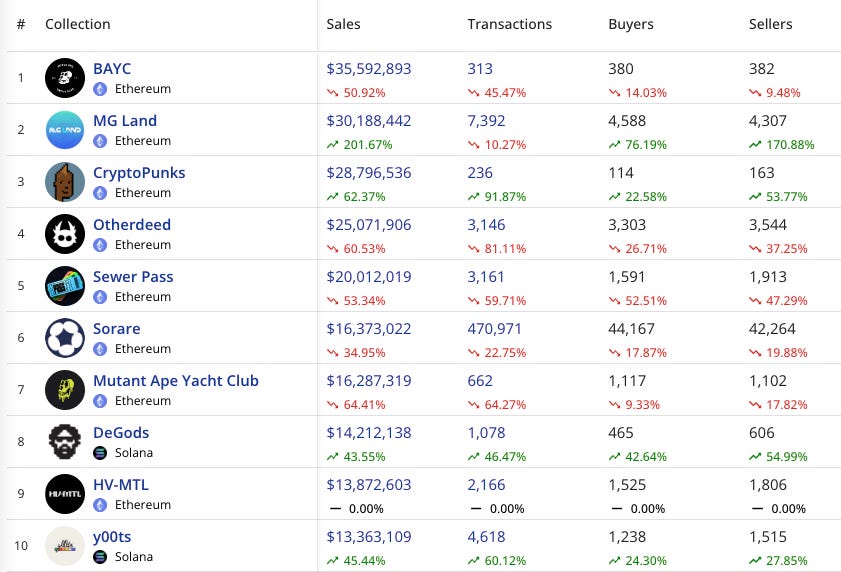
Task: Sort by the Buyers column header
Action: pos(631,24)
